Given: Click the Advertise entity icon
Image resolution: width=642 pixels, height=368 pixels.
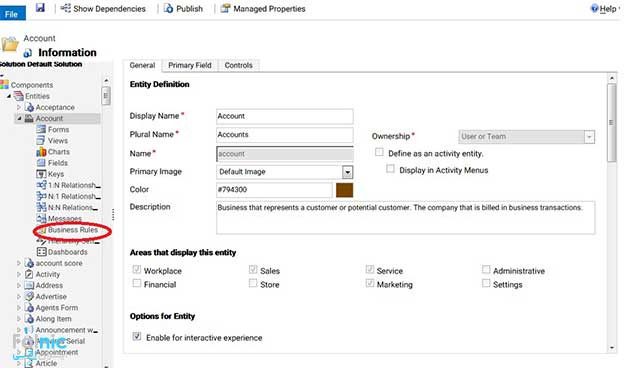Looking at the screenshot, I should (29, 296).
